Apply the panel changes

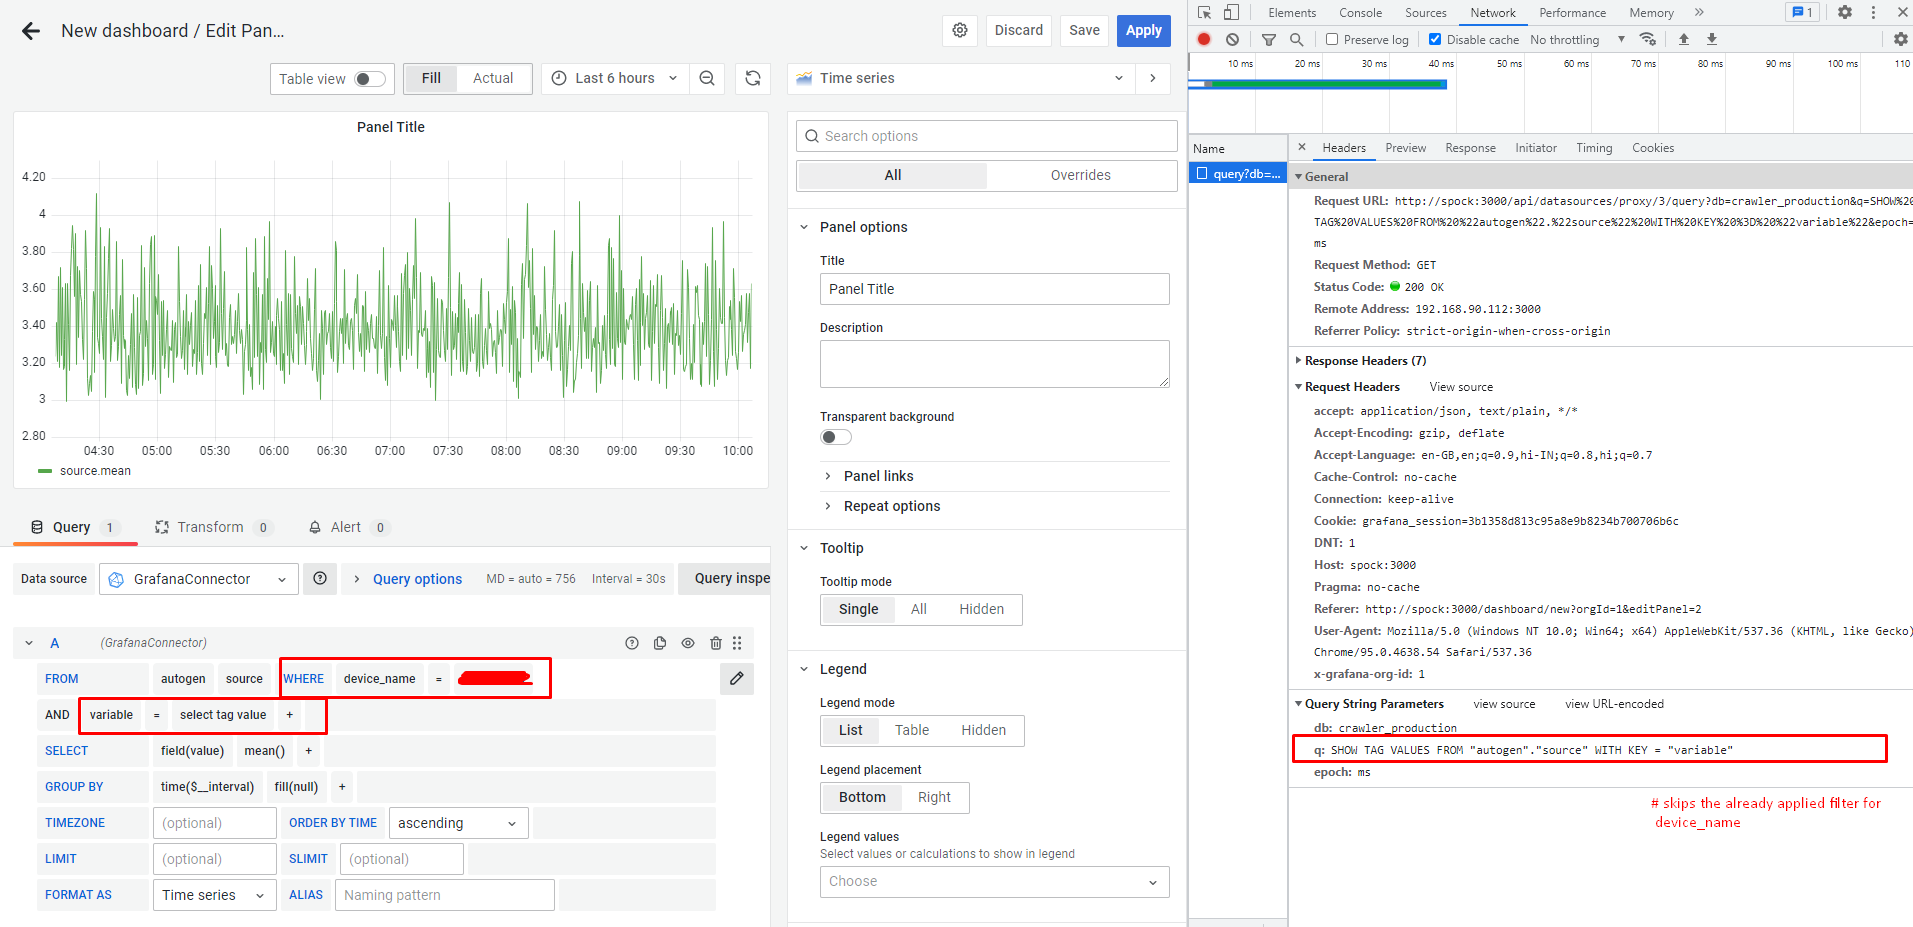pos(1143,30)
